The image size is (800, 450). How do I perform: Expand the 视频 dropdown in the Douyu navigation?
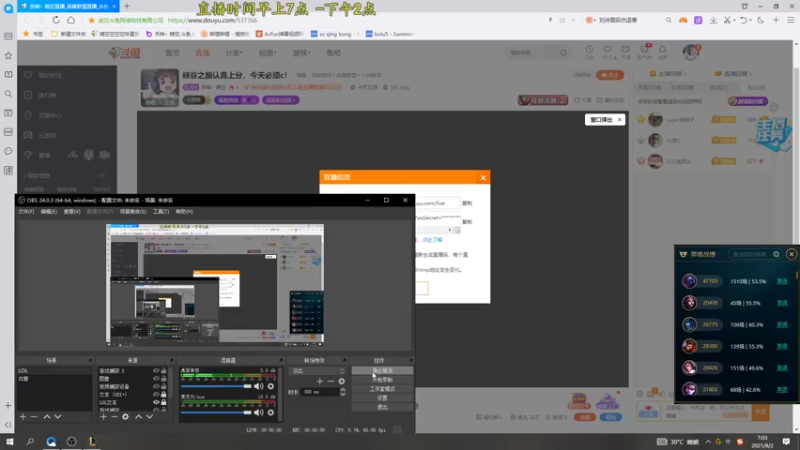point(267,53)
